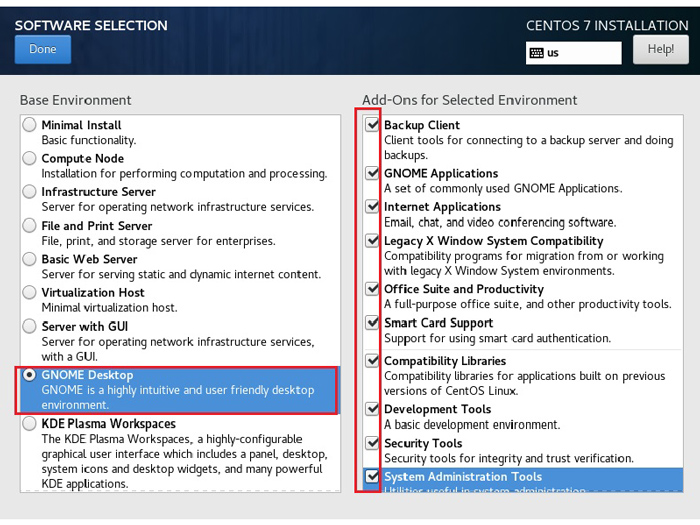The image size is (700, 525).
Task: Uncheck Legacy X Window System Compatibility
Action: click(x=372, y=241)
